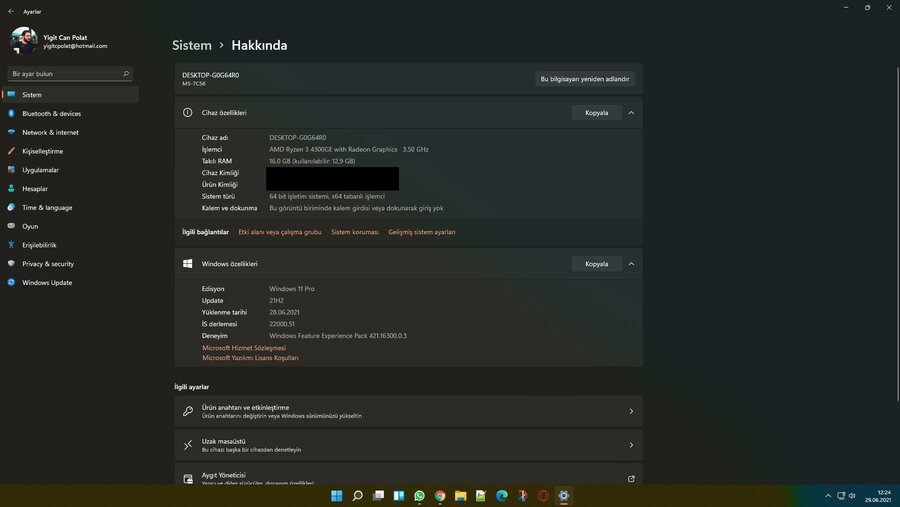Click 'Bu bilgisayarı yeniden adlandır' button

pos(584,79)
